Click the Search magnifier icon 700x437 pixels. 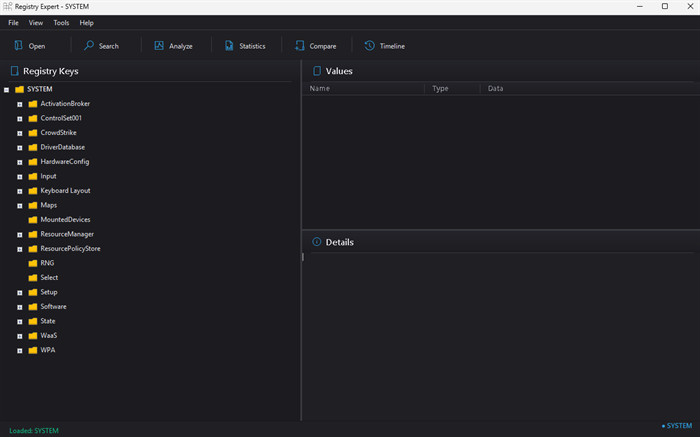(x=89, y=46)
